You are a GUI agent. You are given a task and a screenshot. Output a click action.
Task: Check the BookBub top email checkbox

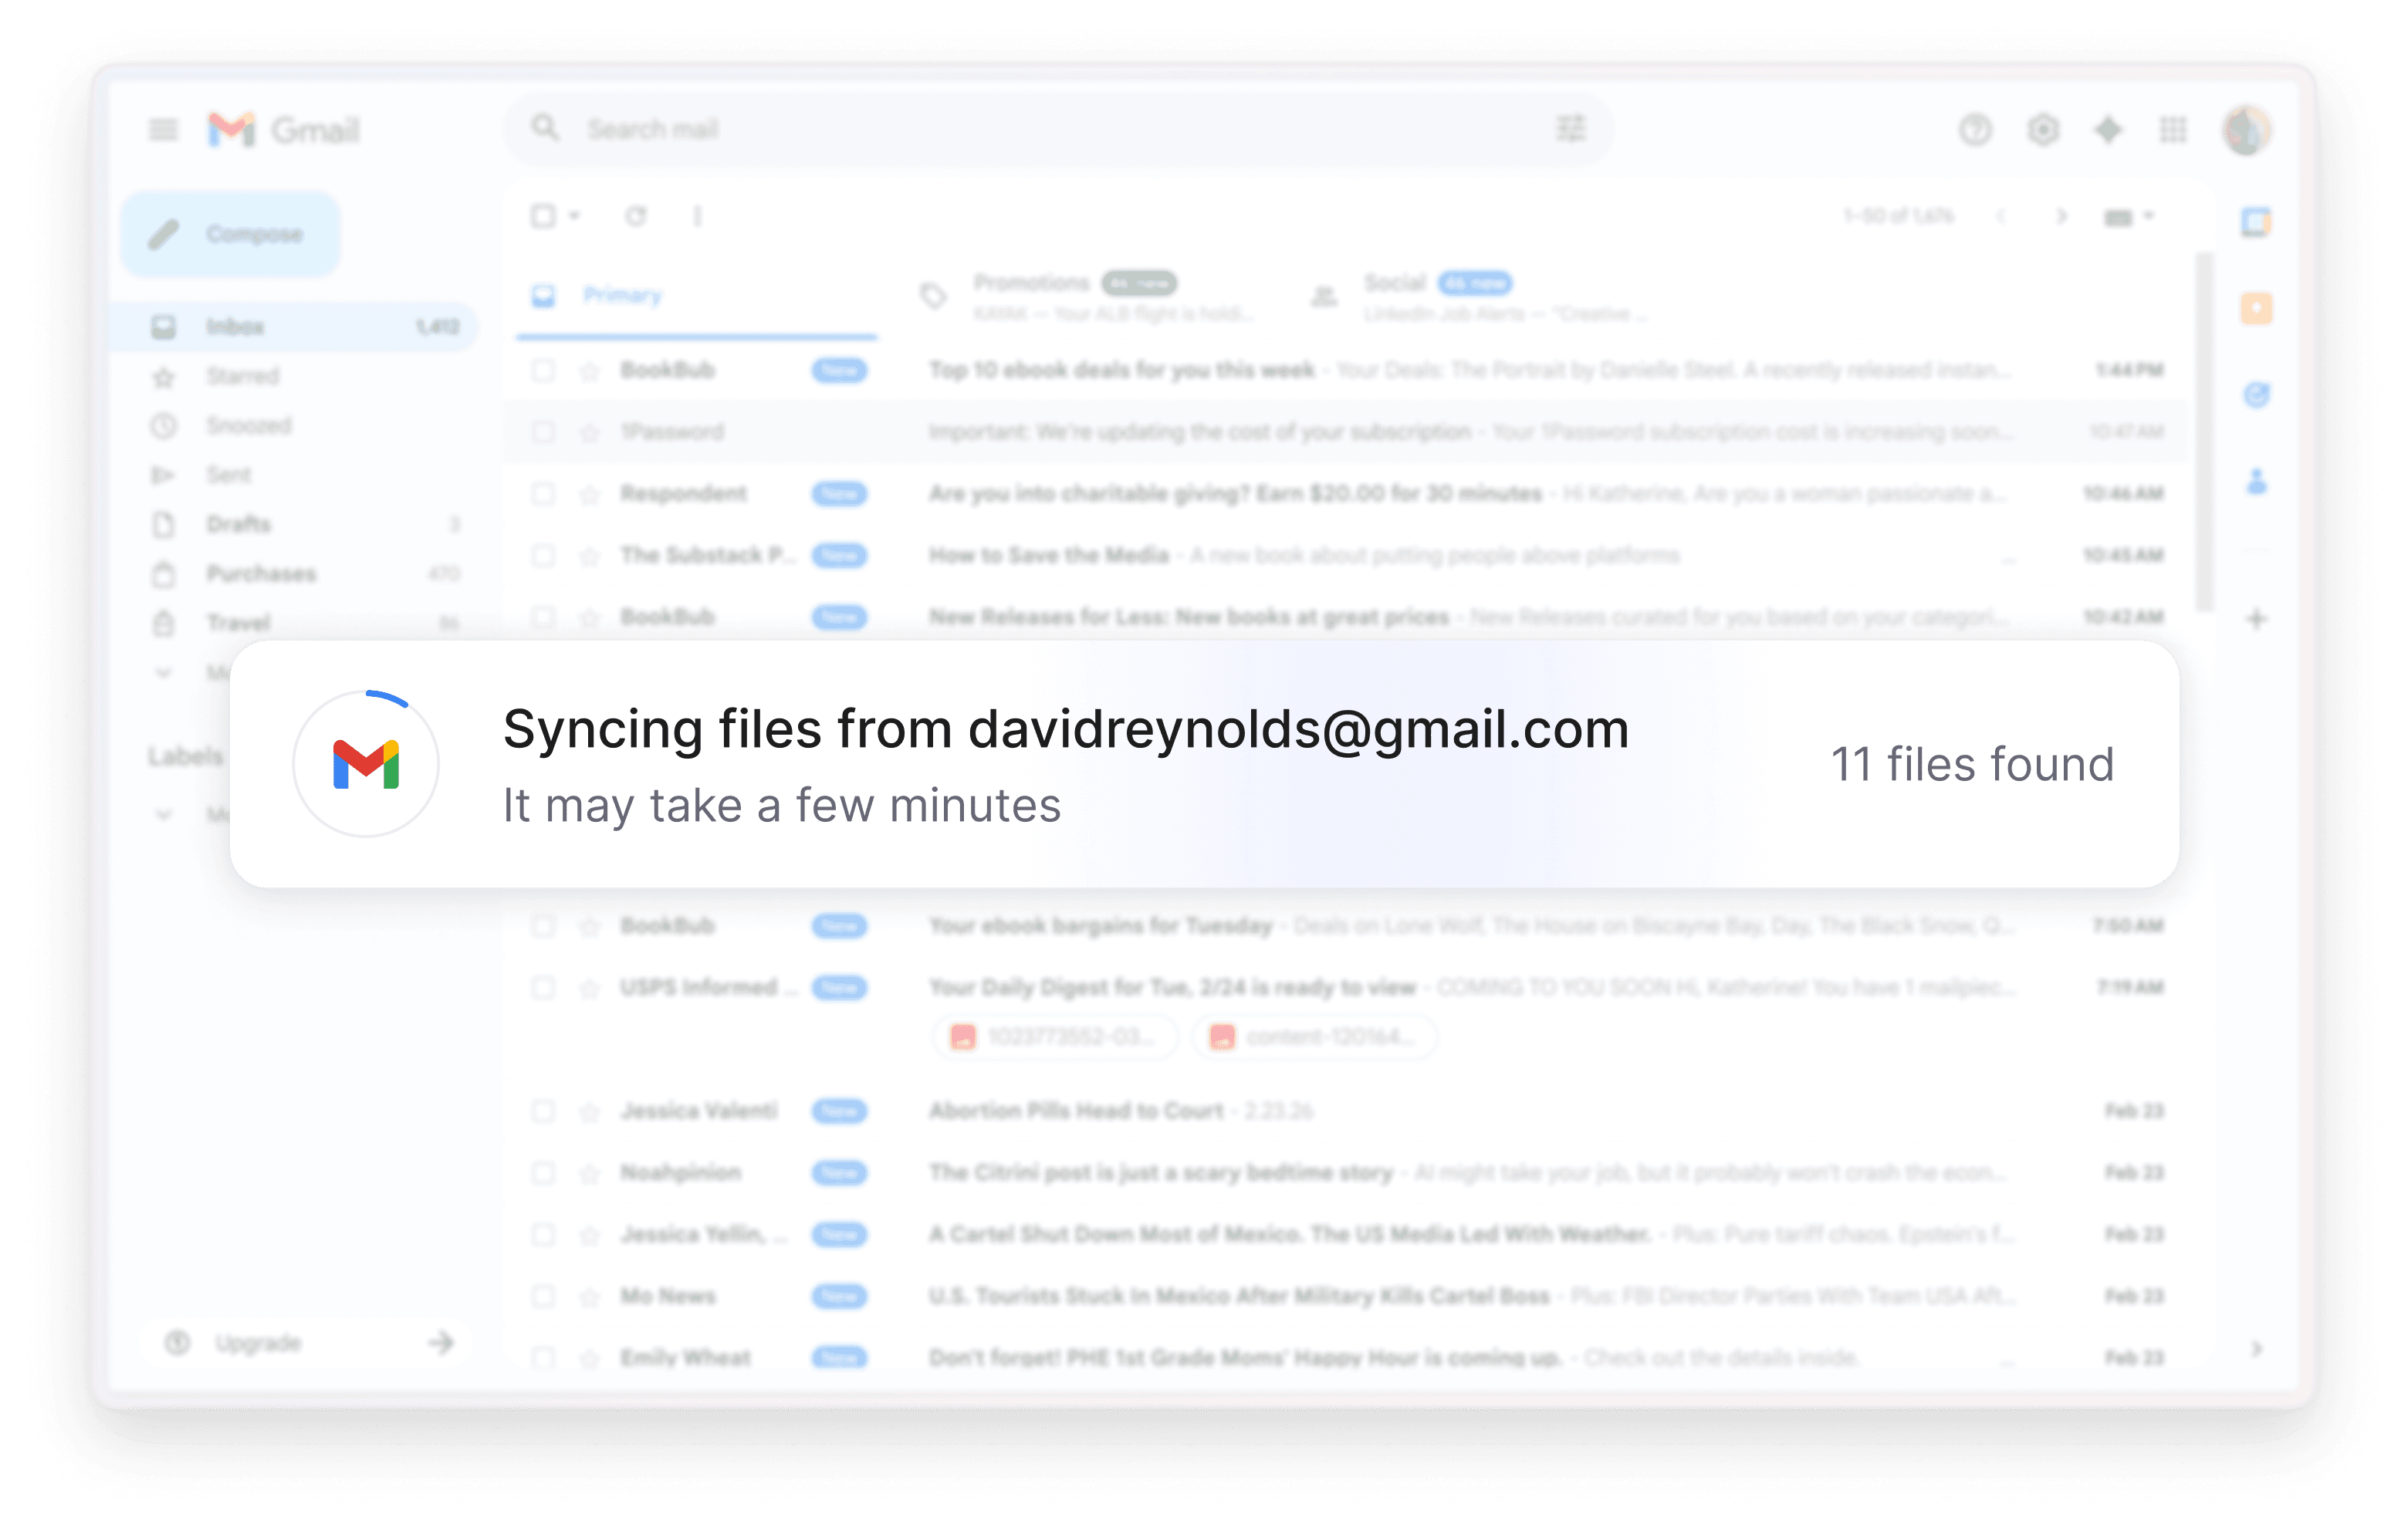click(x=543, y=370)
